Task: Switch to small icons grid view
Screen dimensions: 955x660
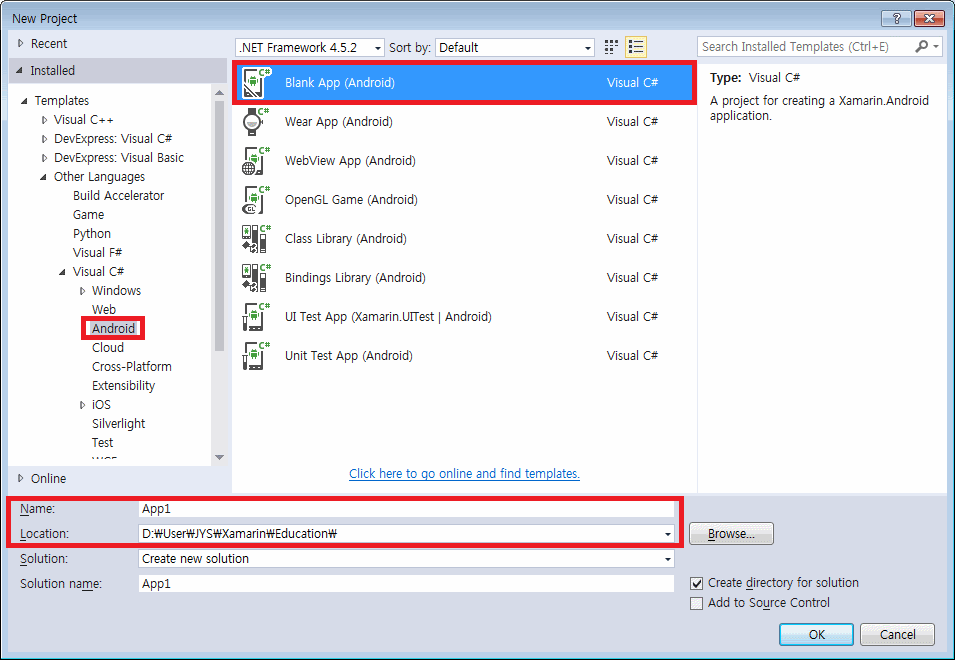Action: pyautogui.click(x=611, y=47)
